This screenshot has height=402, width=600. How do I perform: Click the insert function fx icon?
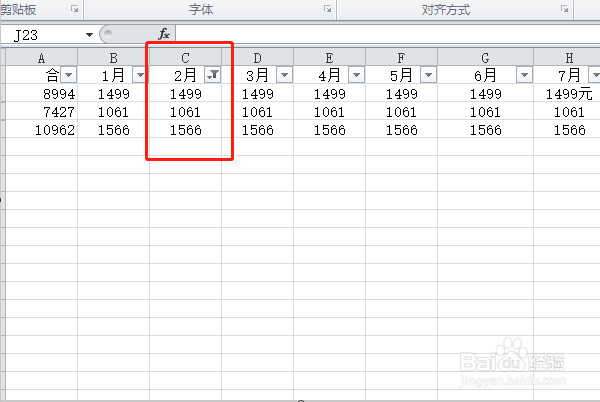click(x=164, y=34)
